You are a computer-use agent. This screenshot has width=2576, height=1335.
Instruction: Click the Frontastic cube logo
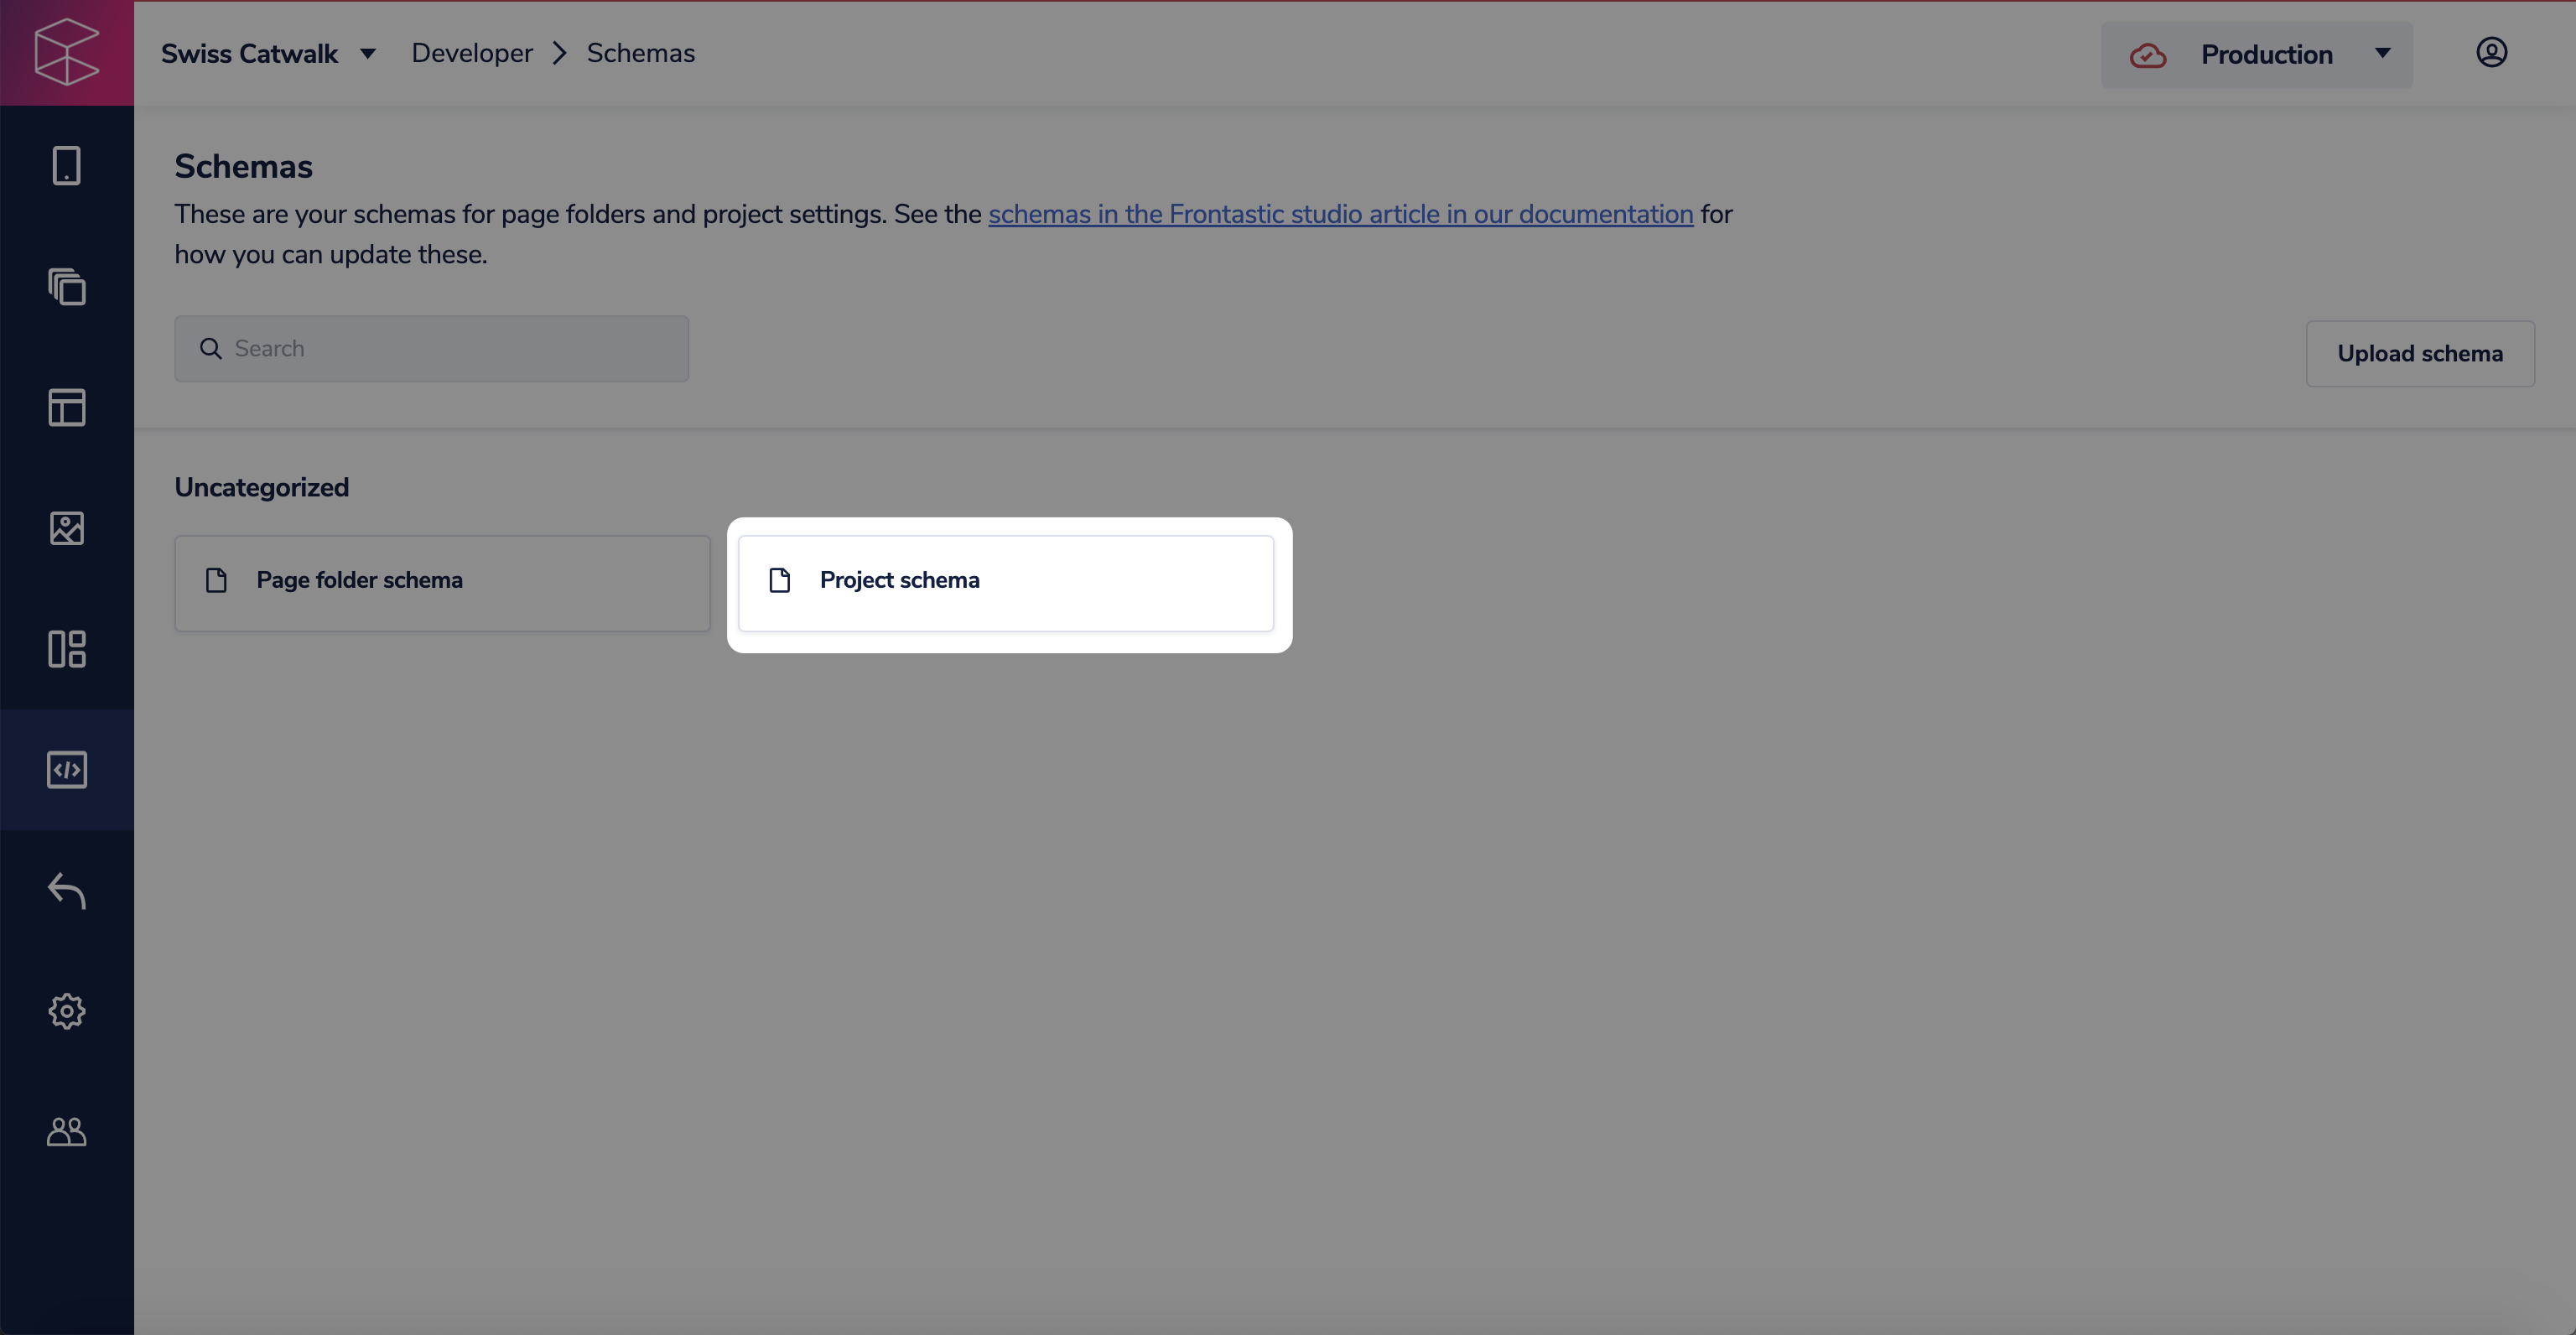coord(66,52)
